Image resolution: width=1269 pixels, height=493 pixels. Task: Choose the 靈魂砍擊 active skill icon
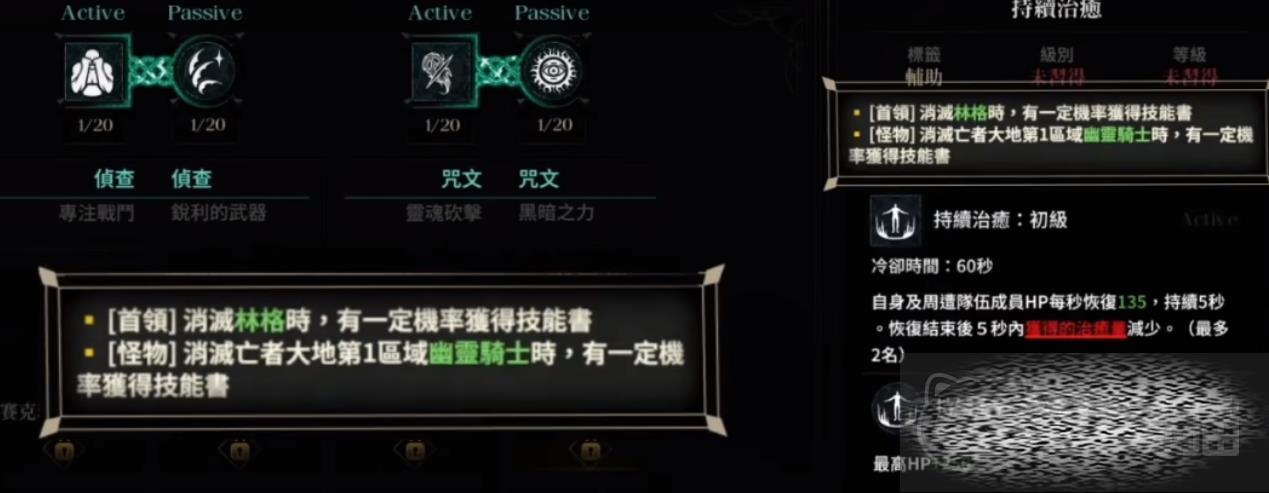441,71
